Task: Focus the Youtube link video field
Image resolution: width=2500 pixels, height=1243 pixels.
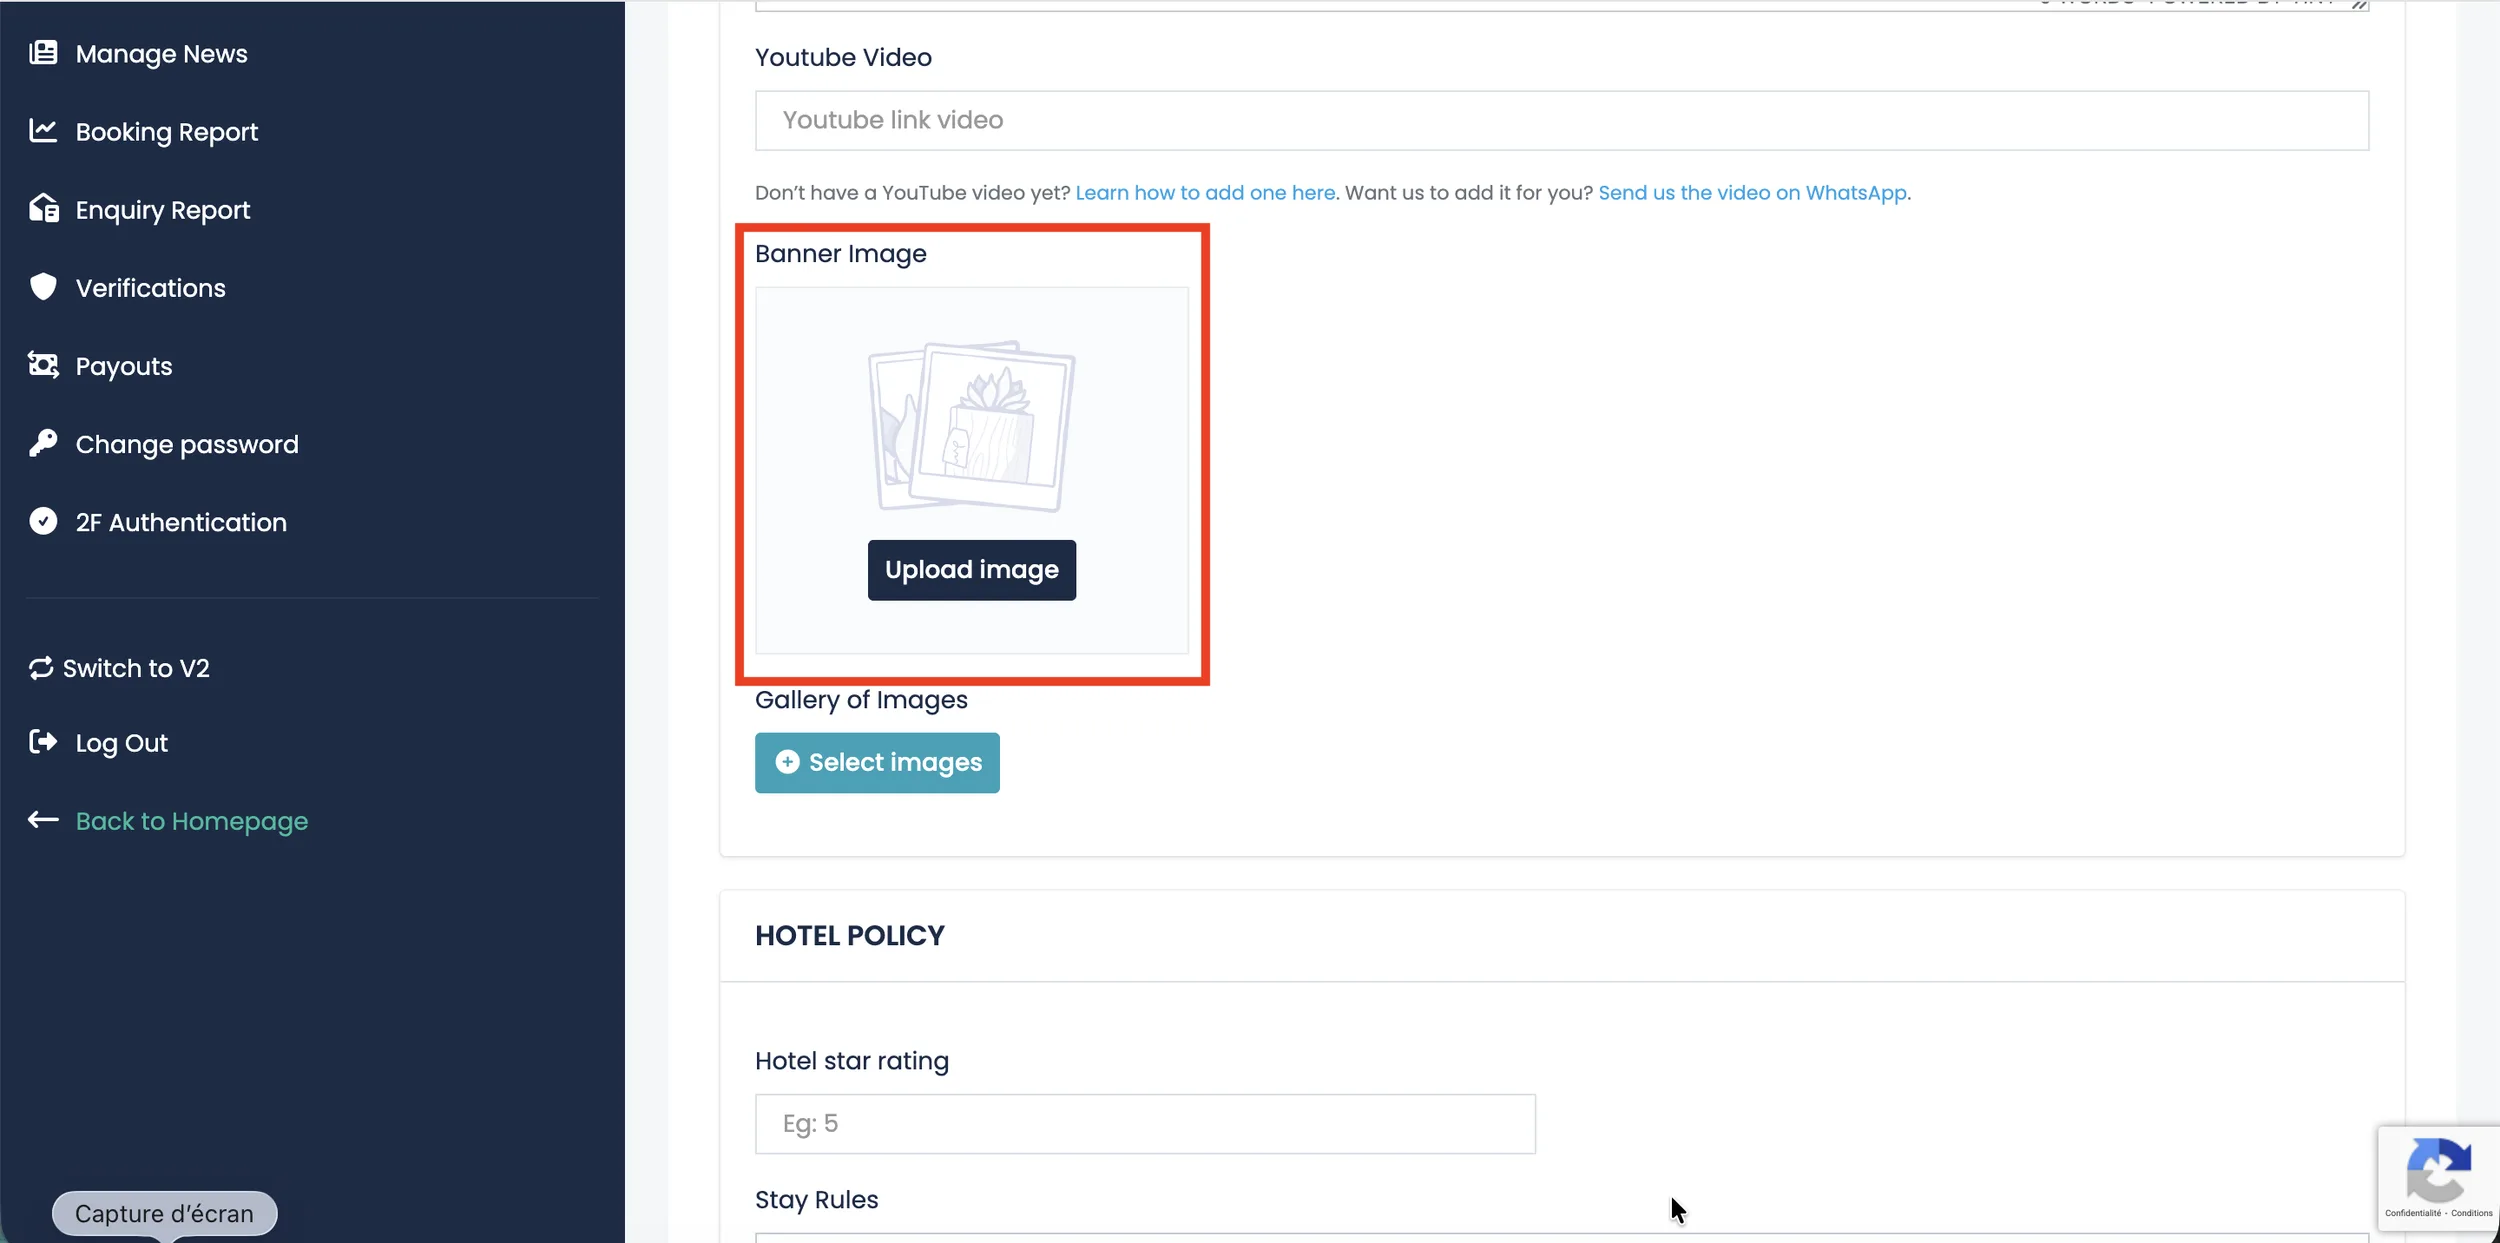Action: [1561, 121]
